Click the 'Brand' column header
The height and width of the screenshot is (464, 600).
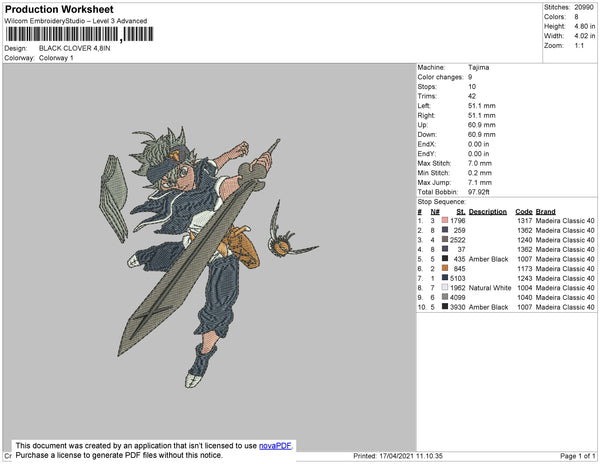click(x=545, y=212)
